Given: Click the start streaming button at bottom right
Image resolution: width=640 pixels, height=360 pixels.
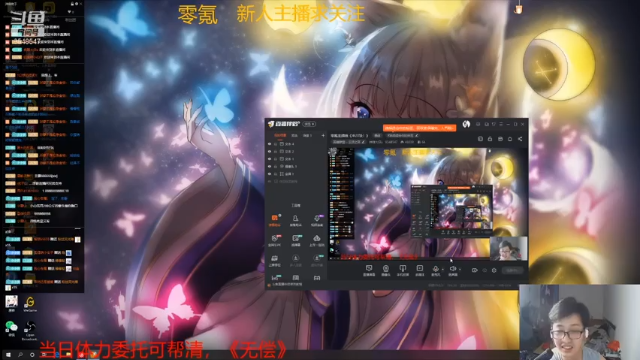Looking at the screenshot, I should (x=512, y=270).
